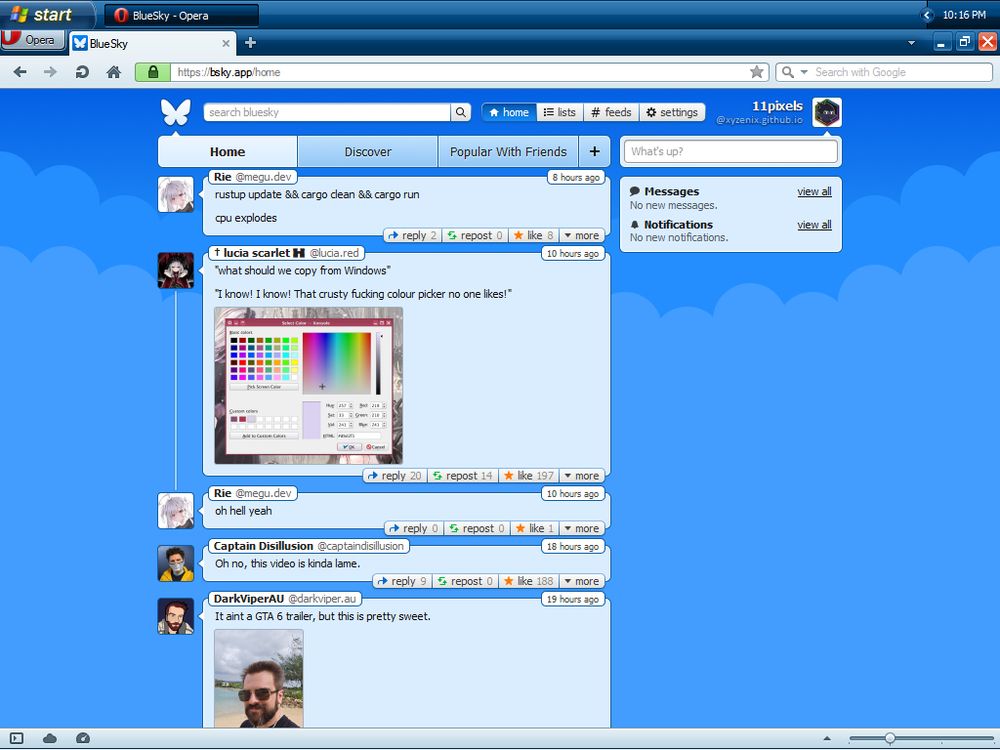The image size is (1000, 750).
Task: Open the feeds navigation item
Action: [611, 112]
